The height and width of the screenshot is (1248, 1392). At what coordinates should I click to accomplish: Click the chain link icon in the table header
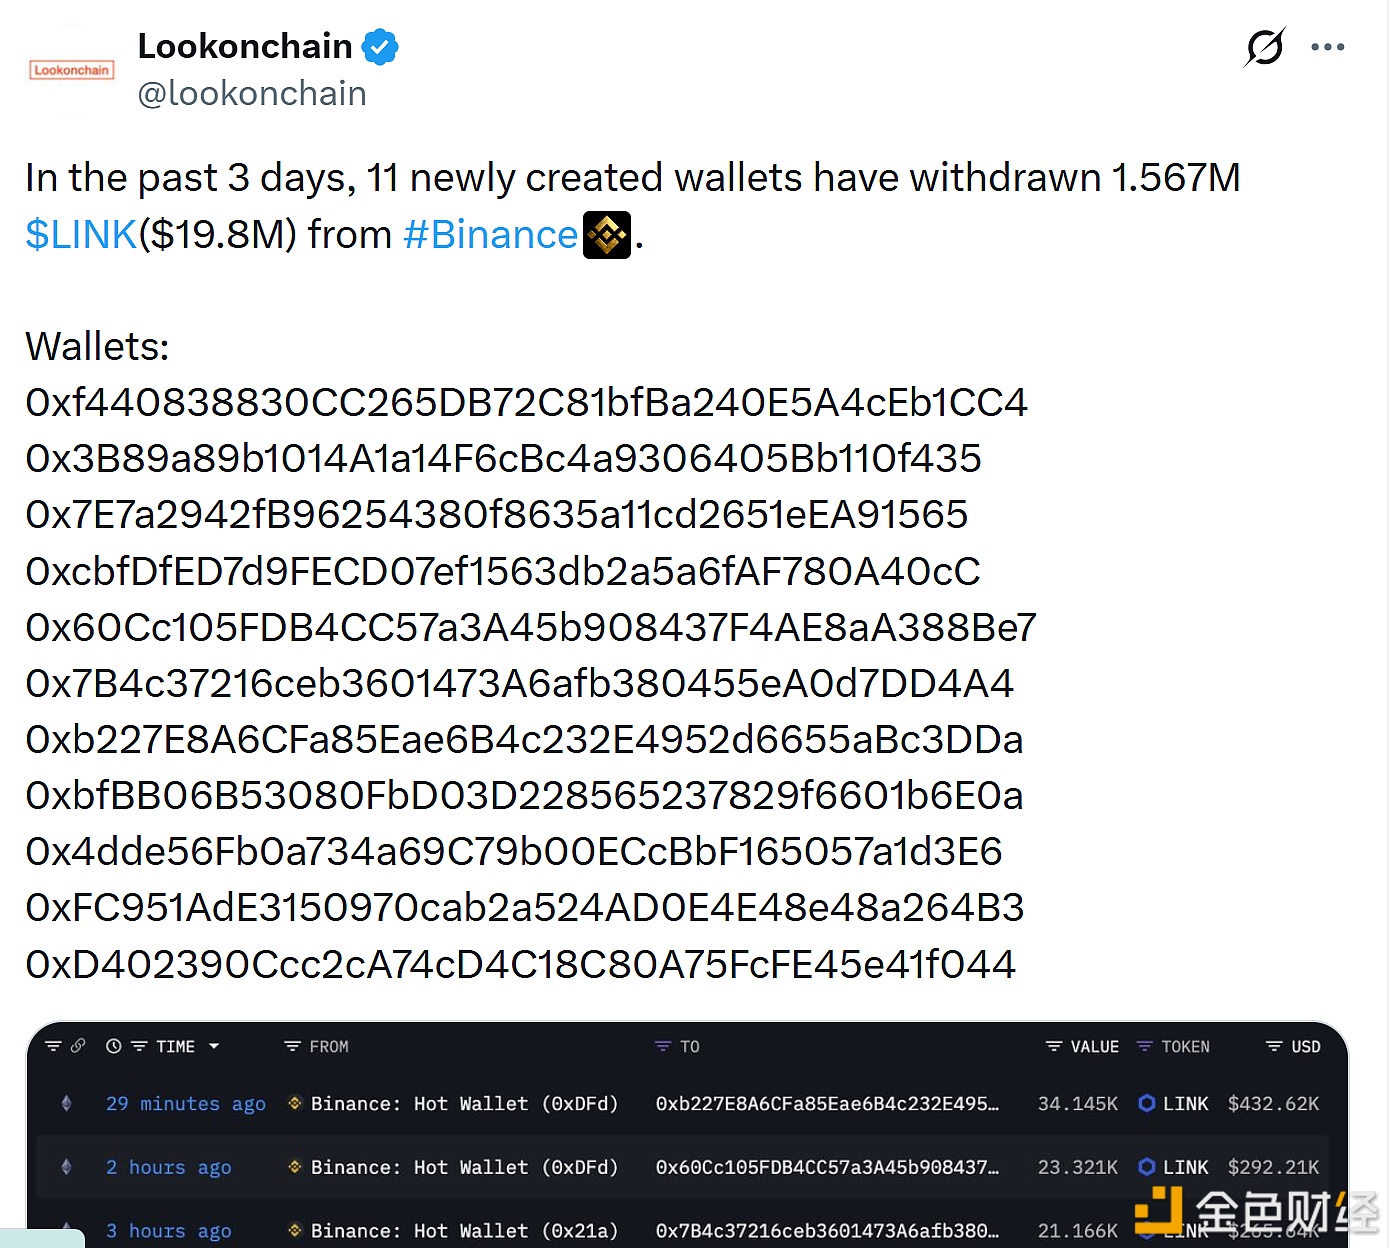(78, 1046)
